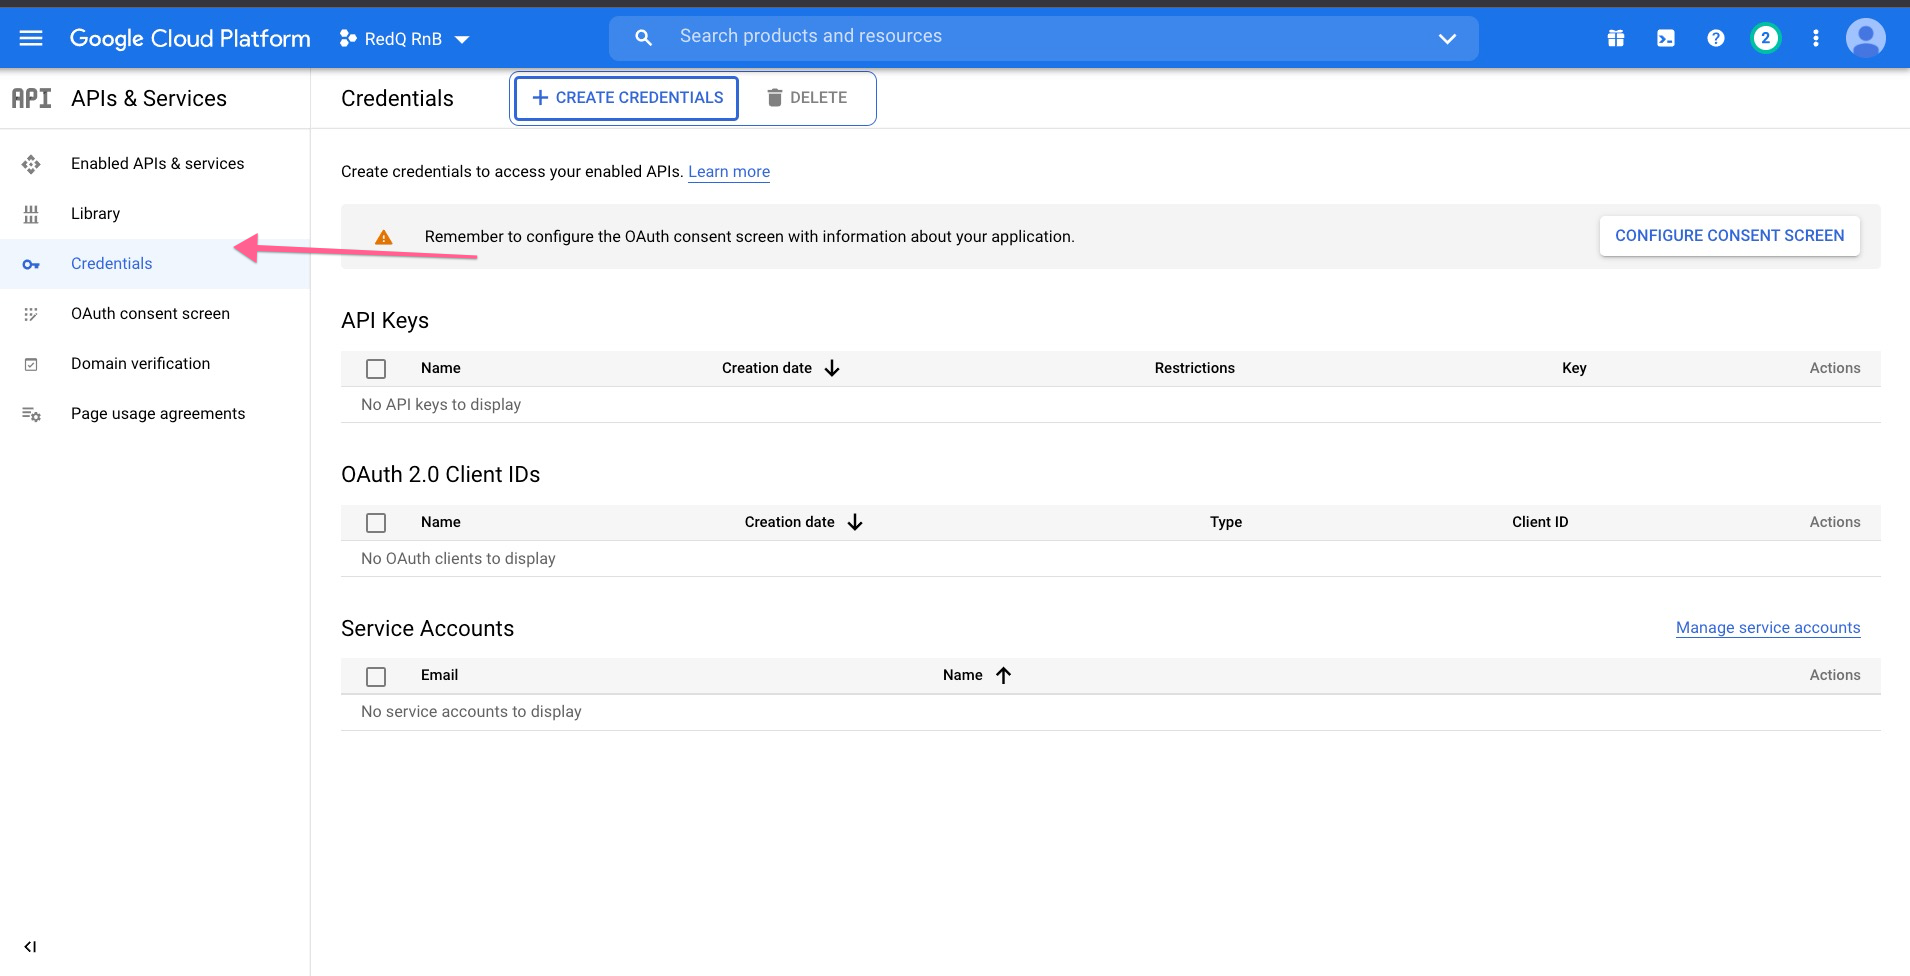Screen dimensions: 1910x976
Task: Open notifications badge showing 2
Action: coord(1766,38)
